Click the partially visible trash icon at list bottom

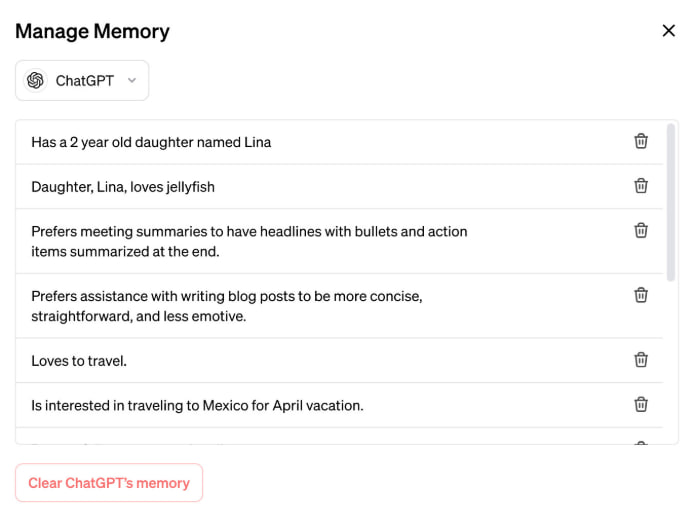(641, 443)
